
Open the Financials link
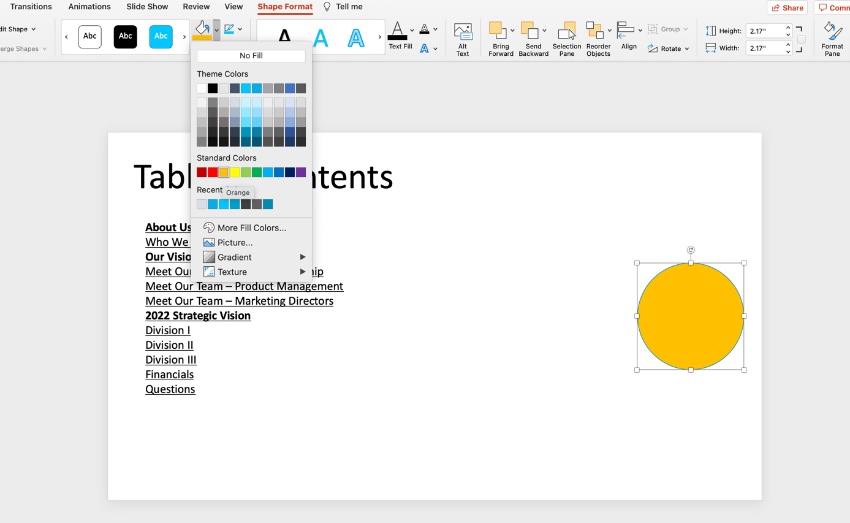(x=169, y=375)
